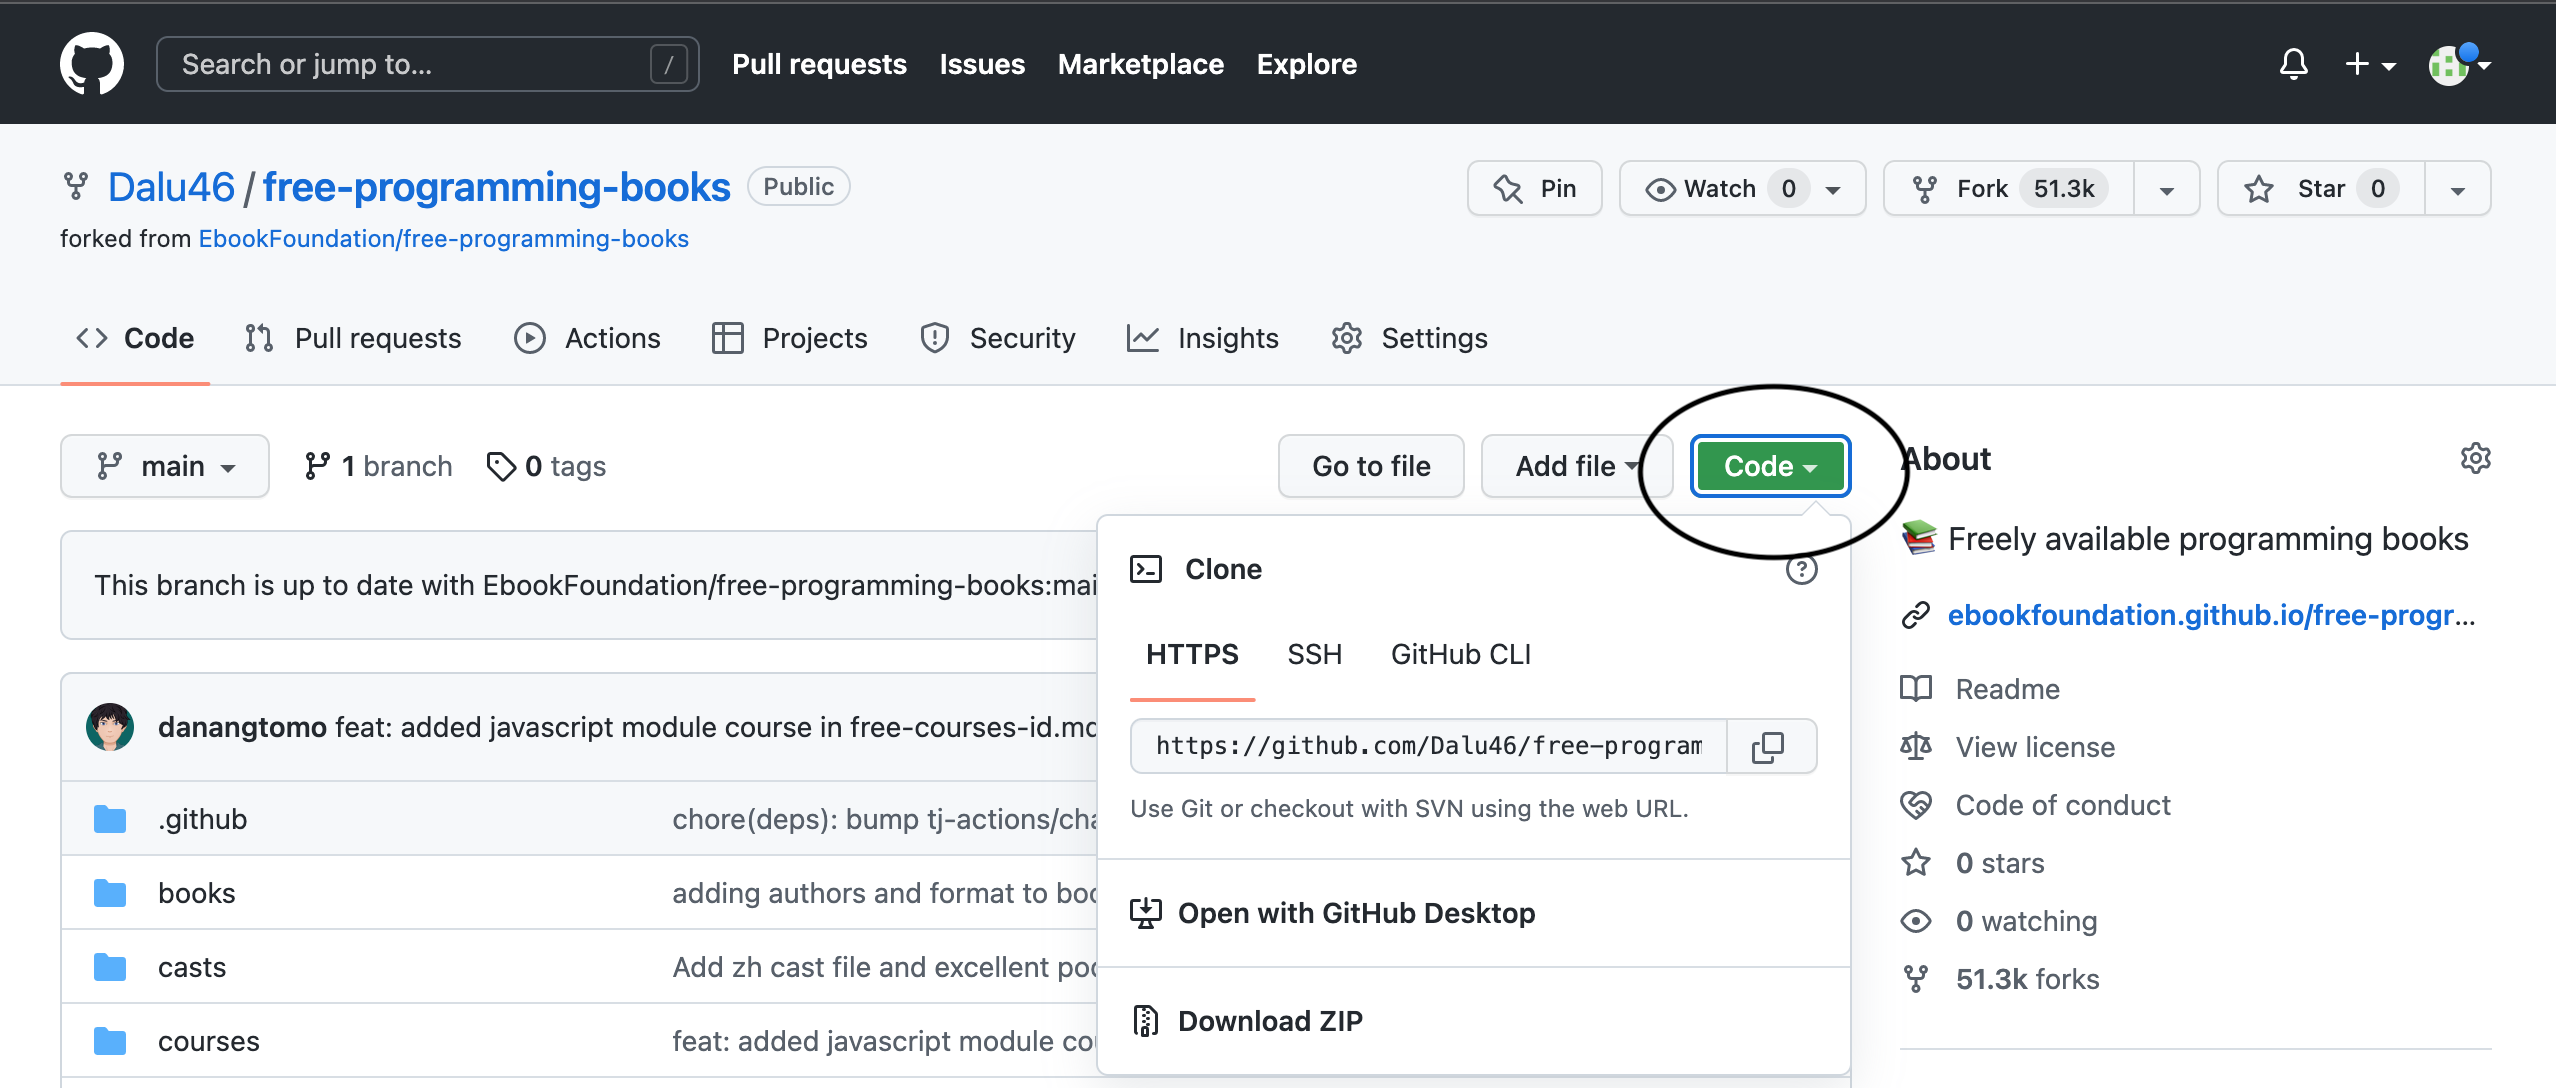Open the About section settings gear

2475,459
